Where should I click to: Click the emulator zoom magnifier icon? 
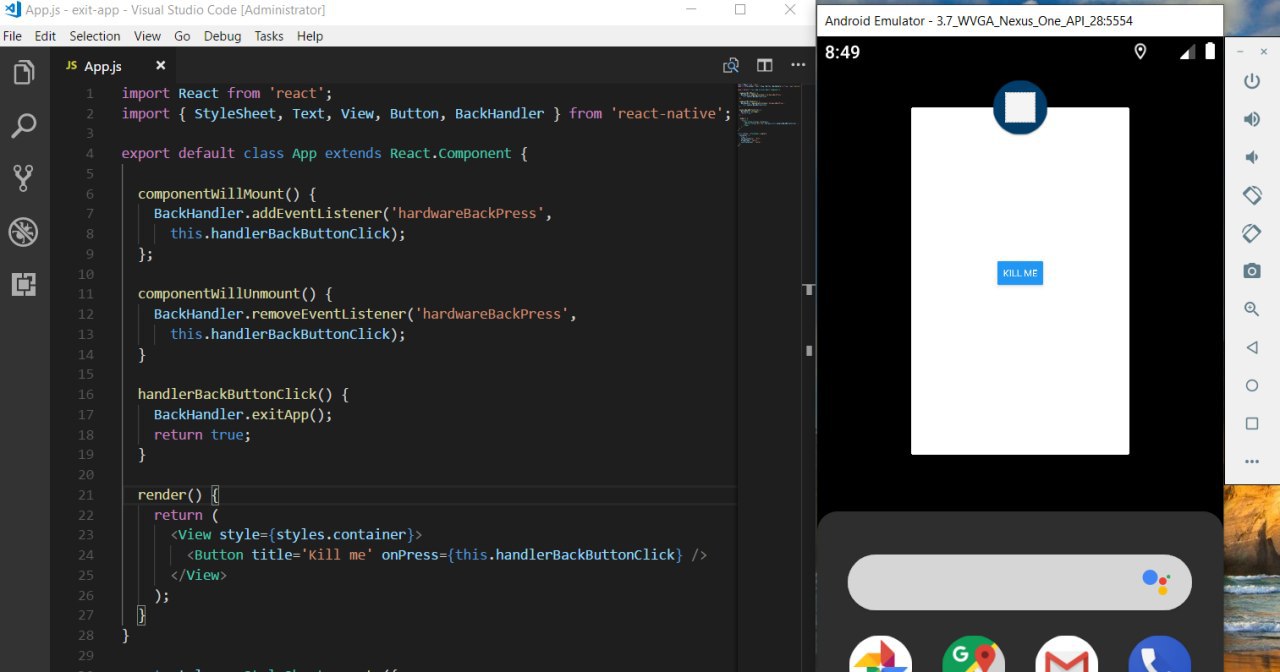[x=1251, y=309]
